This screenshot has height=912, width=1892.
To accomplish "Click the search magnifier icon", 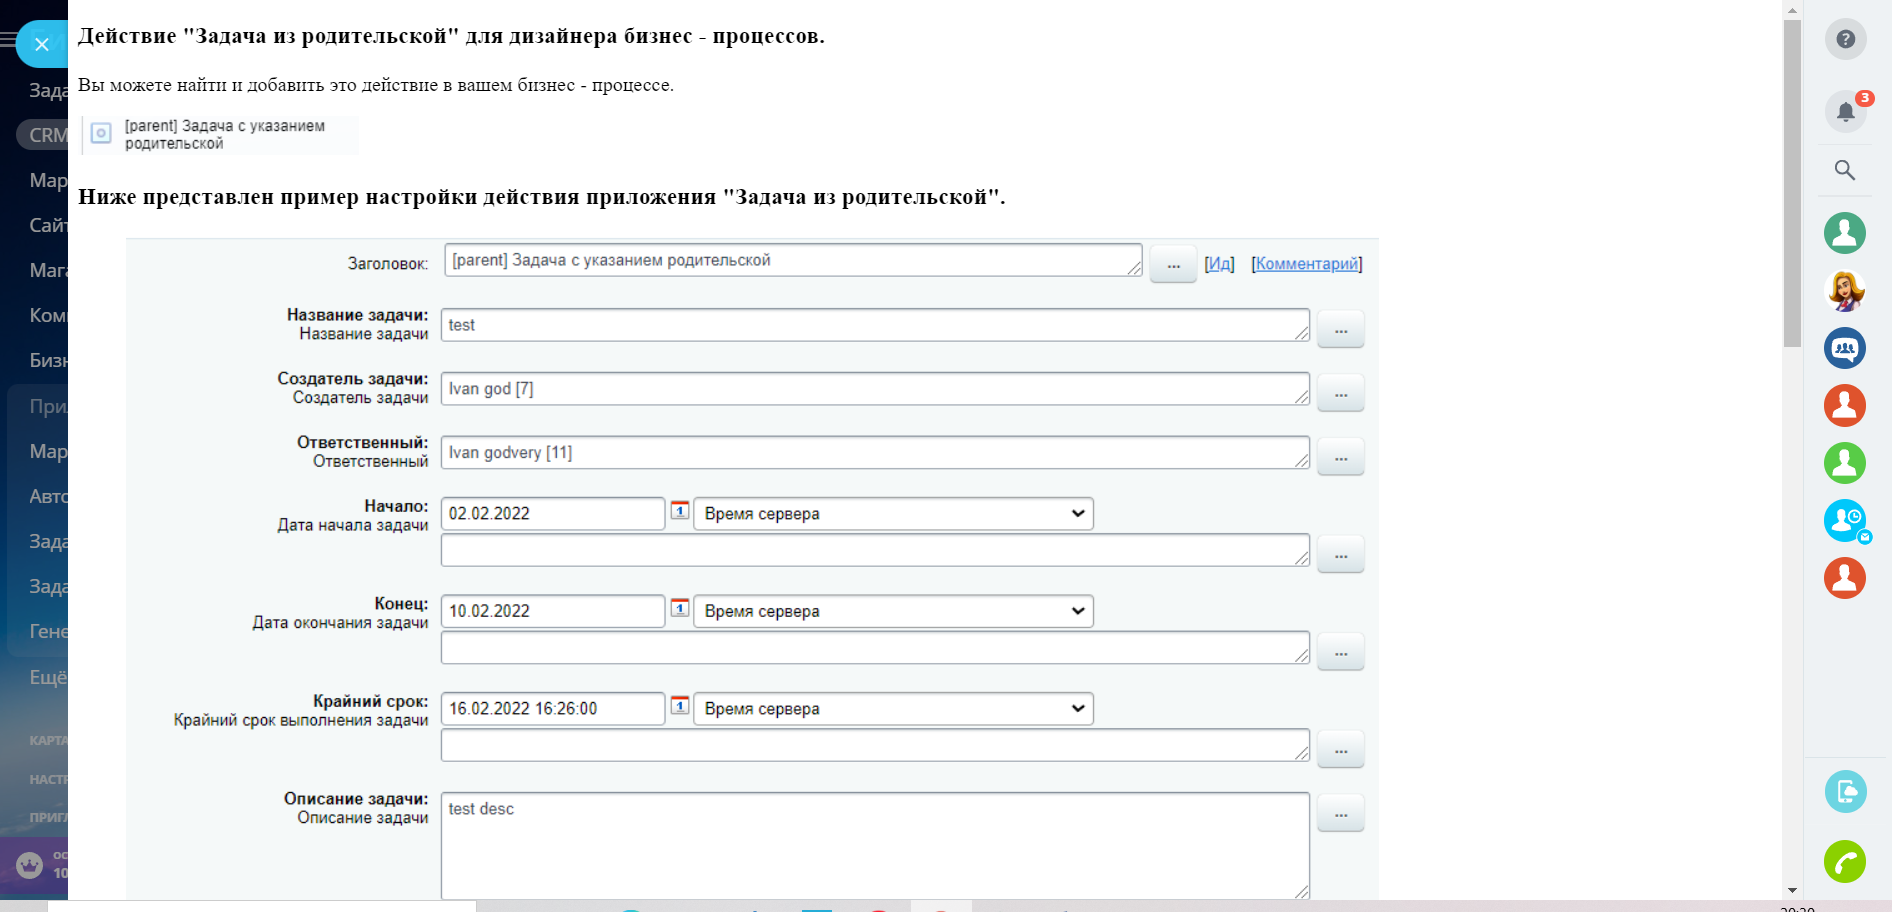I will point(1846,170).
